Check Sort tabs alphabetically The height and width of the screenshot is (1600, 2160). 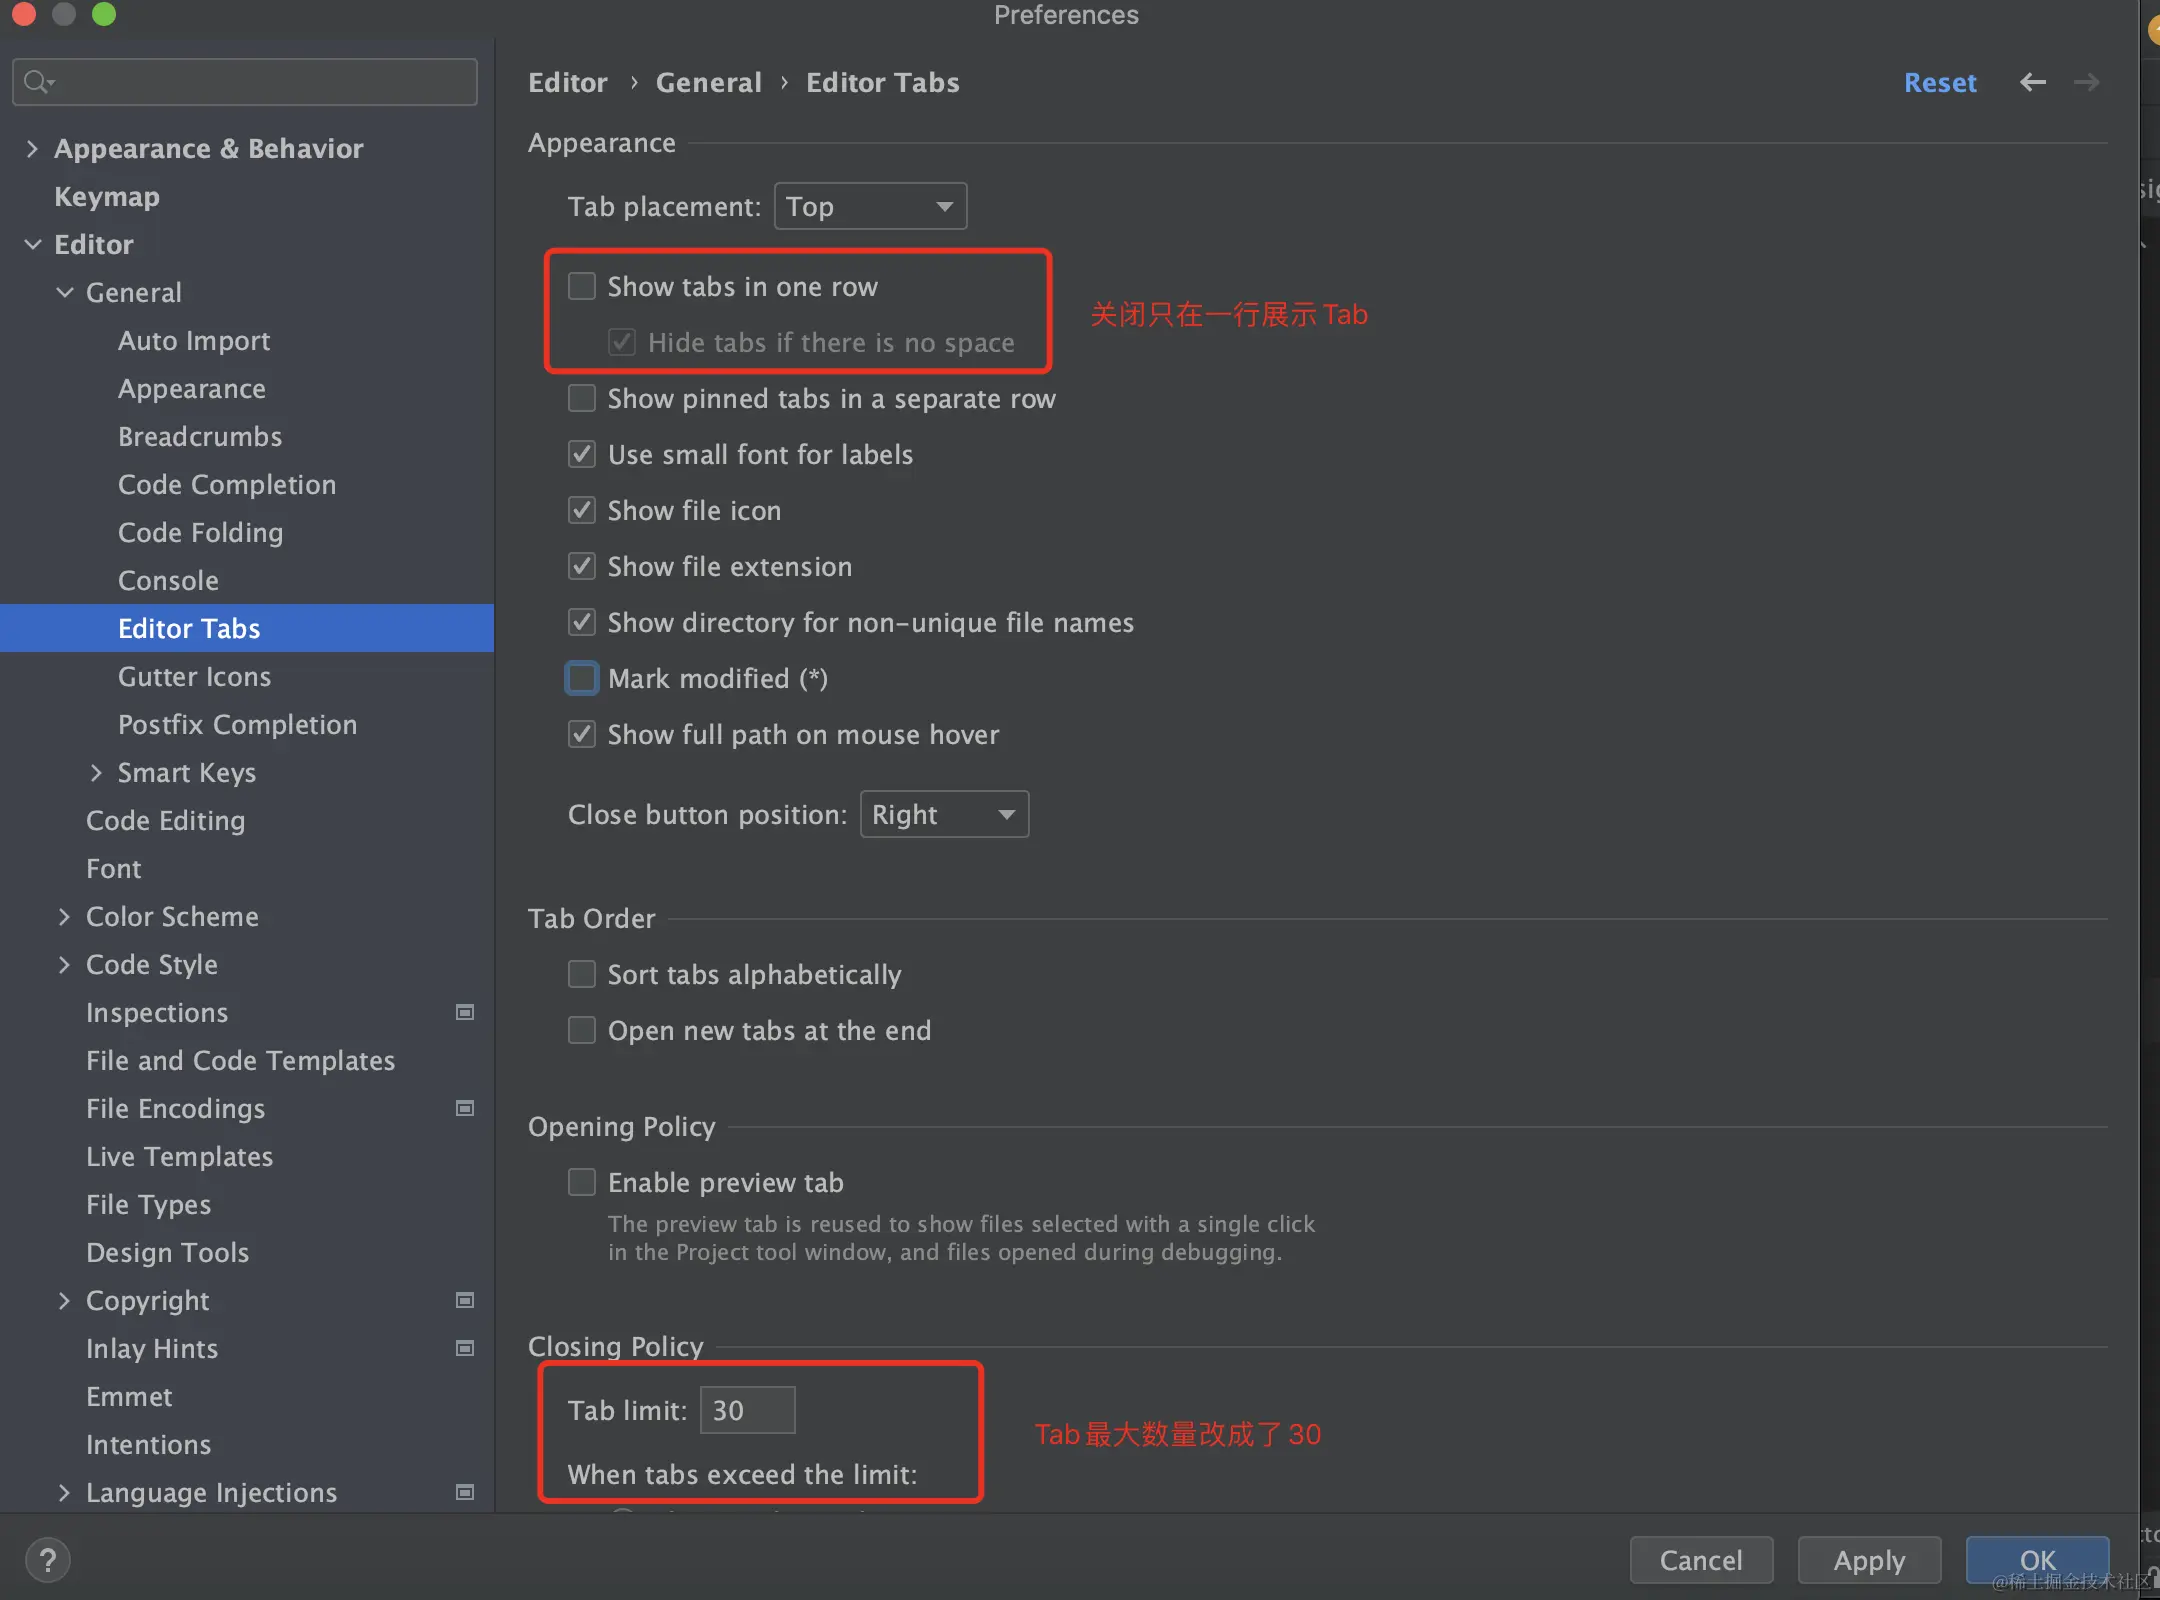click(582, 974)
